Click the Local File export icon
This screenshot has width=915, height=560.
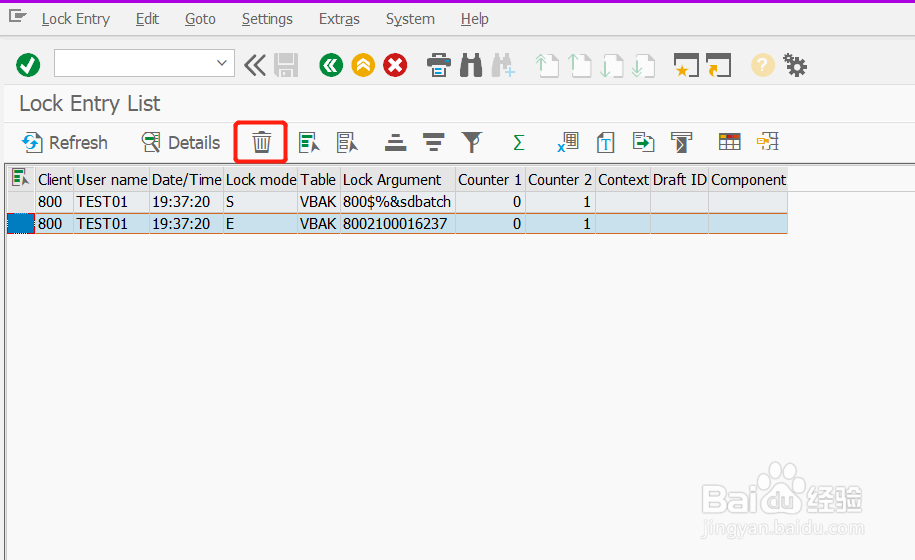(x=643, y=142)
